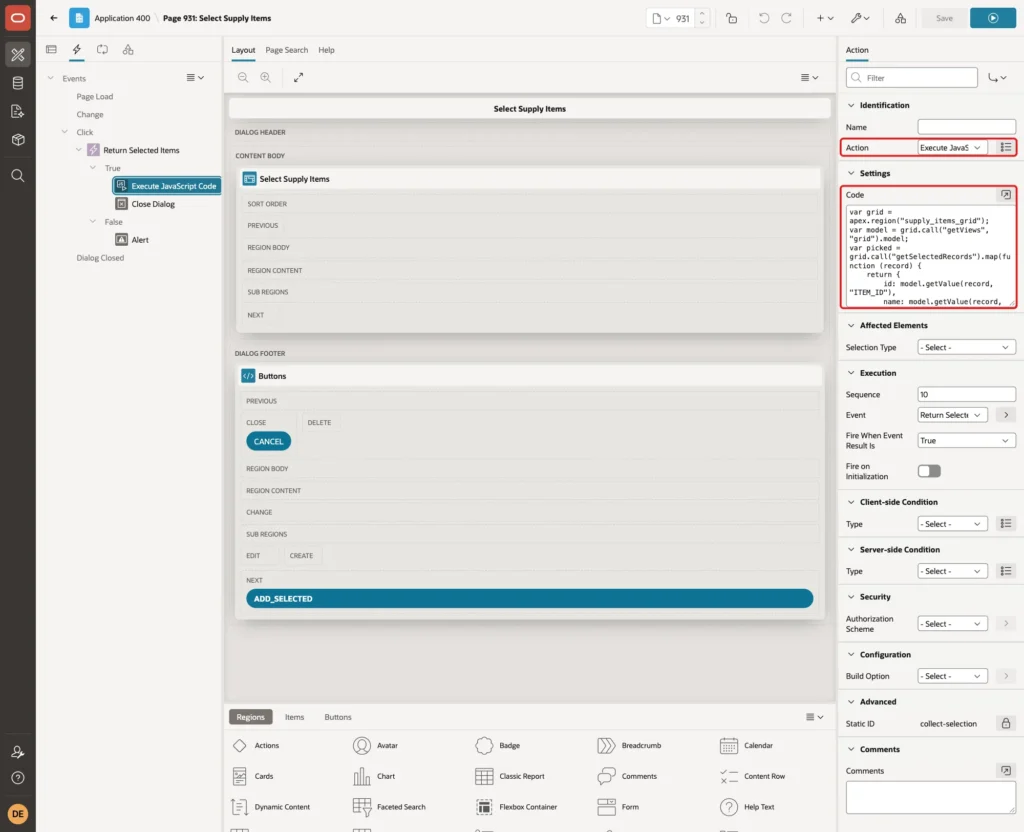Screen dimensions: 1024x832
Task: Click the Save button
Action: (x=944, y=18)
